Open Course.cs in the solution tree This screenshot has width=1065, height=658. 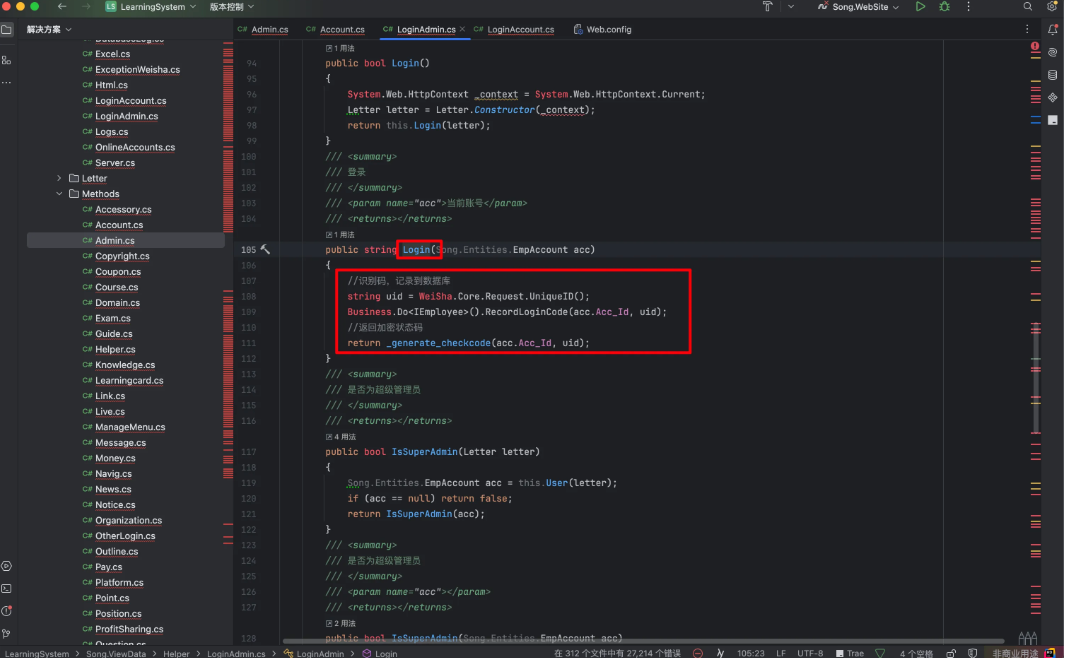point(116,287)
